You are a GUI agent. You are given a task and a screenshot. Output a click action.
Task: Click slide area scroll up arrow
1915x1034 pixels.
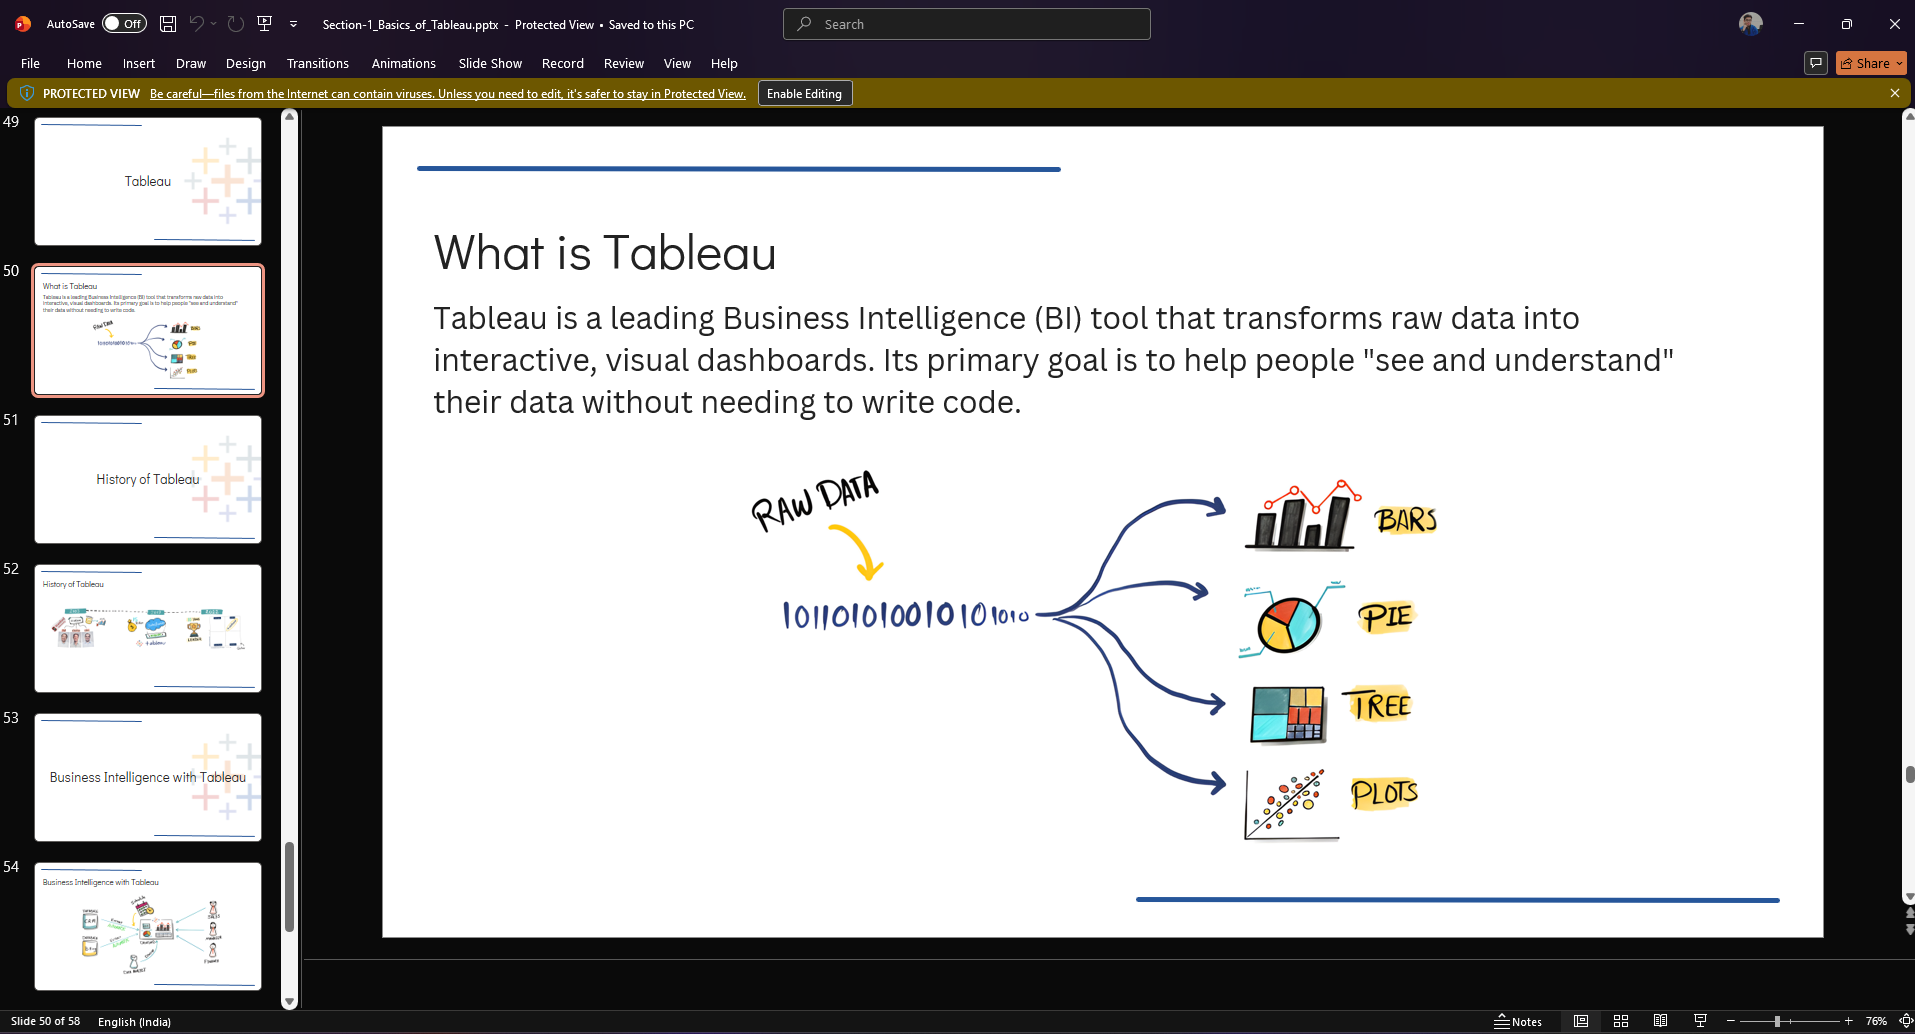[x=1908, y=117]
